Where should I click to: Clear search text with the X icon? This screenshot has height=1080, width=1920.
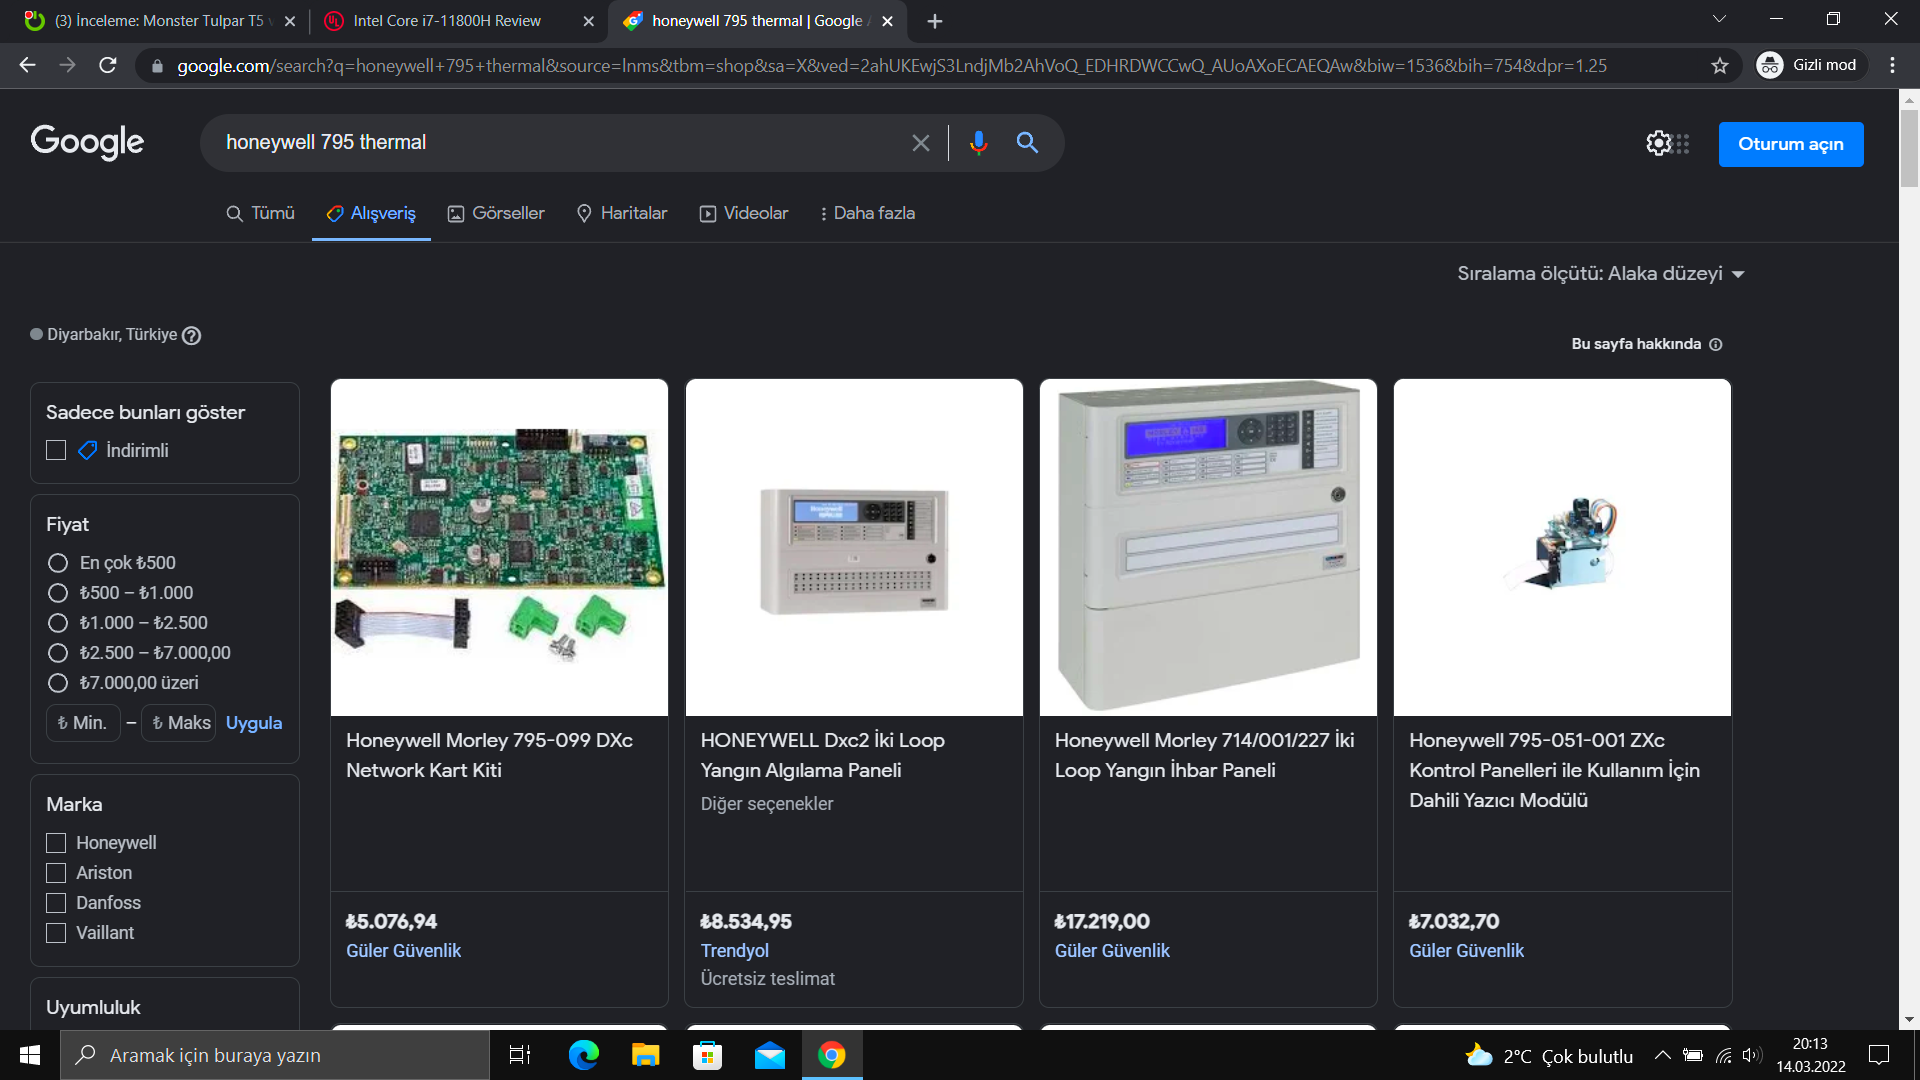click(x=921, y=143)
